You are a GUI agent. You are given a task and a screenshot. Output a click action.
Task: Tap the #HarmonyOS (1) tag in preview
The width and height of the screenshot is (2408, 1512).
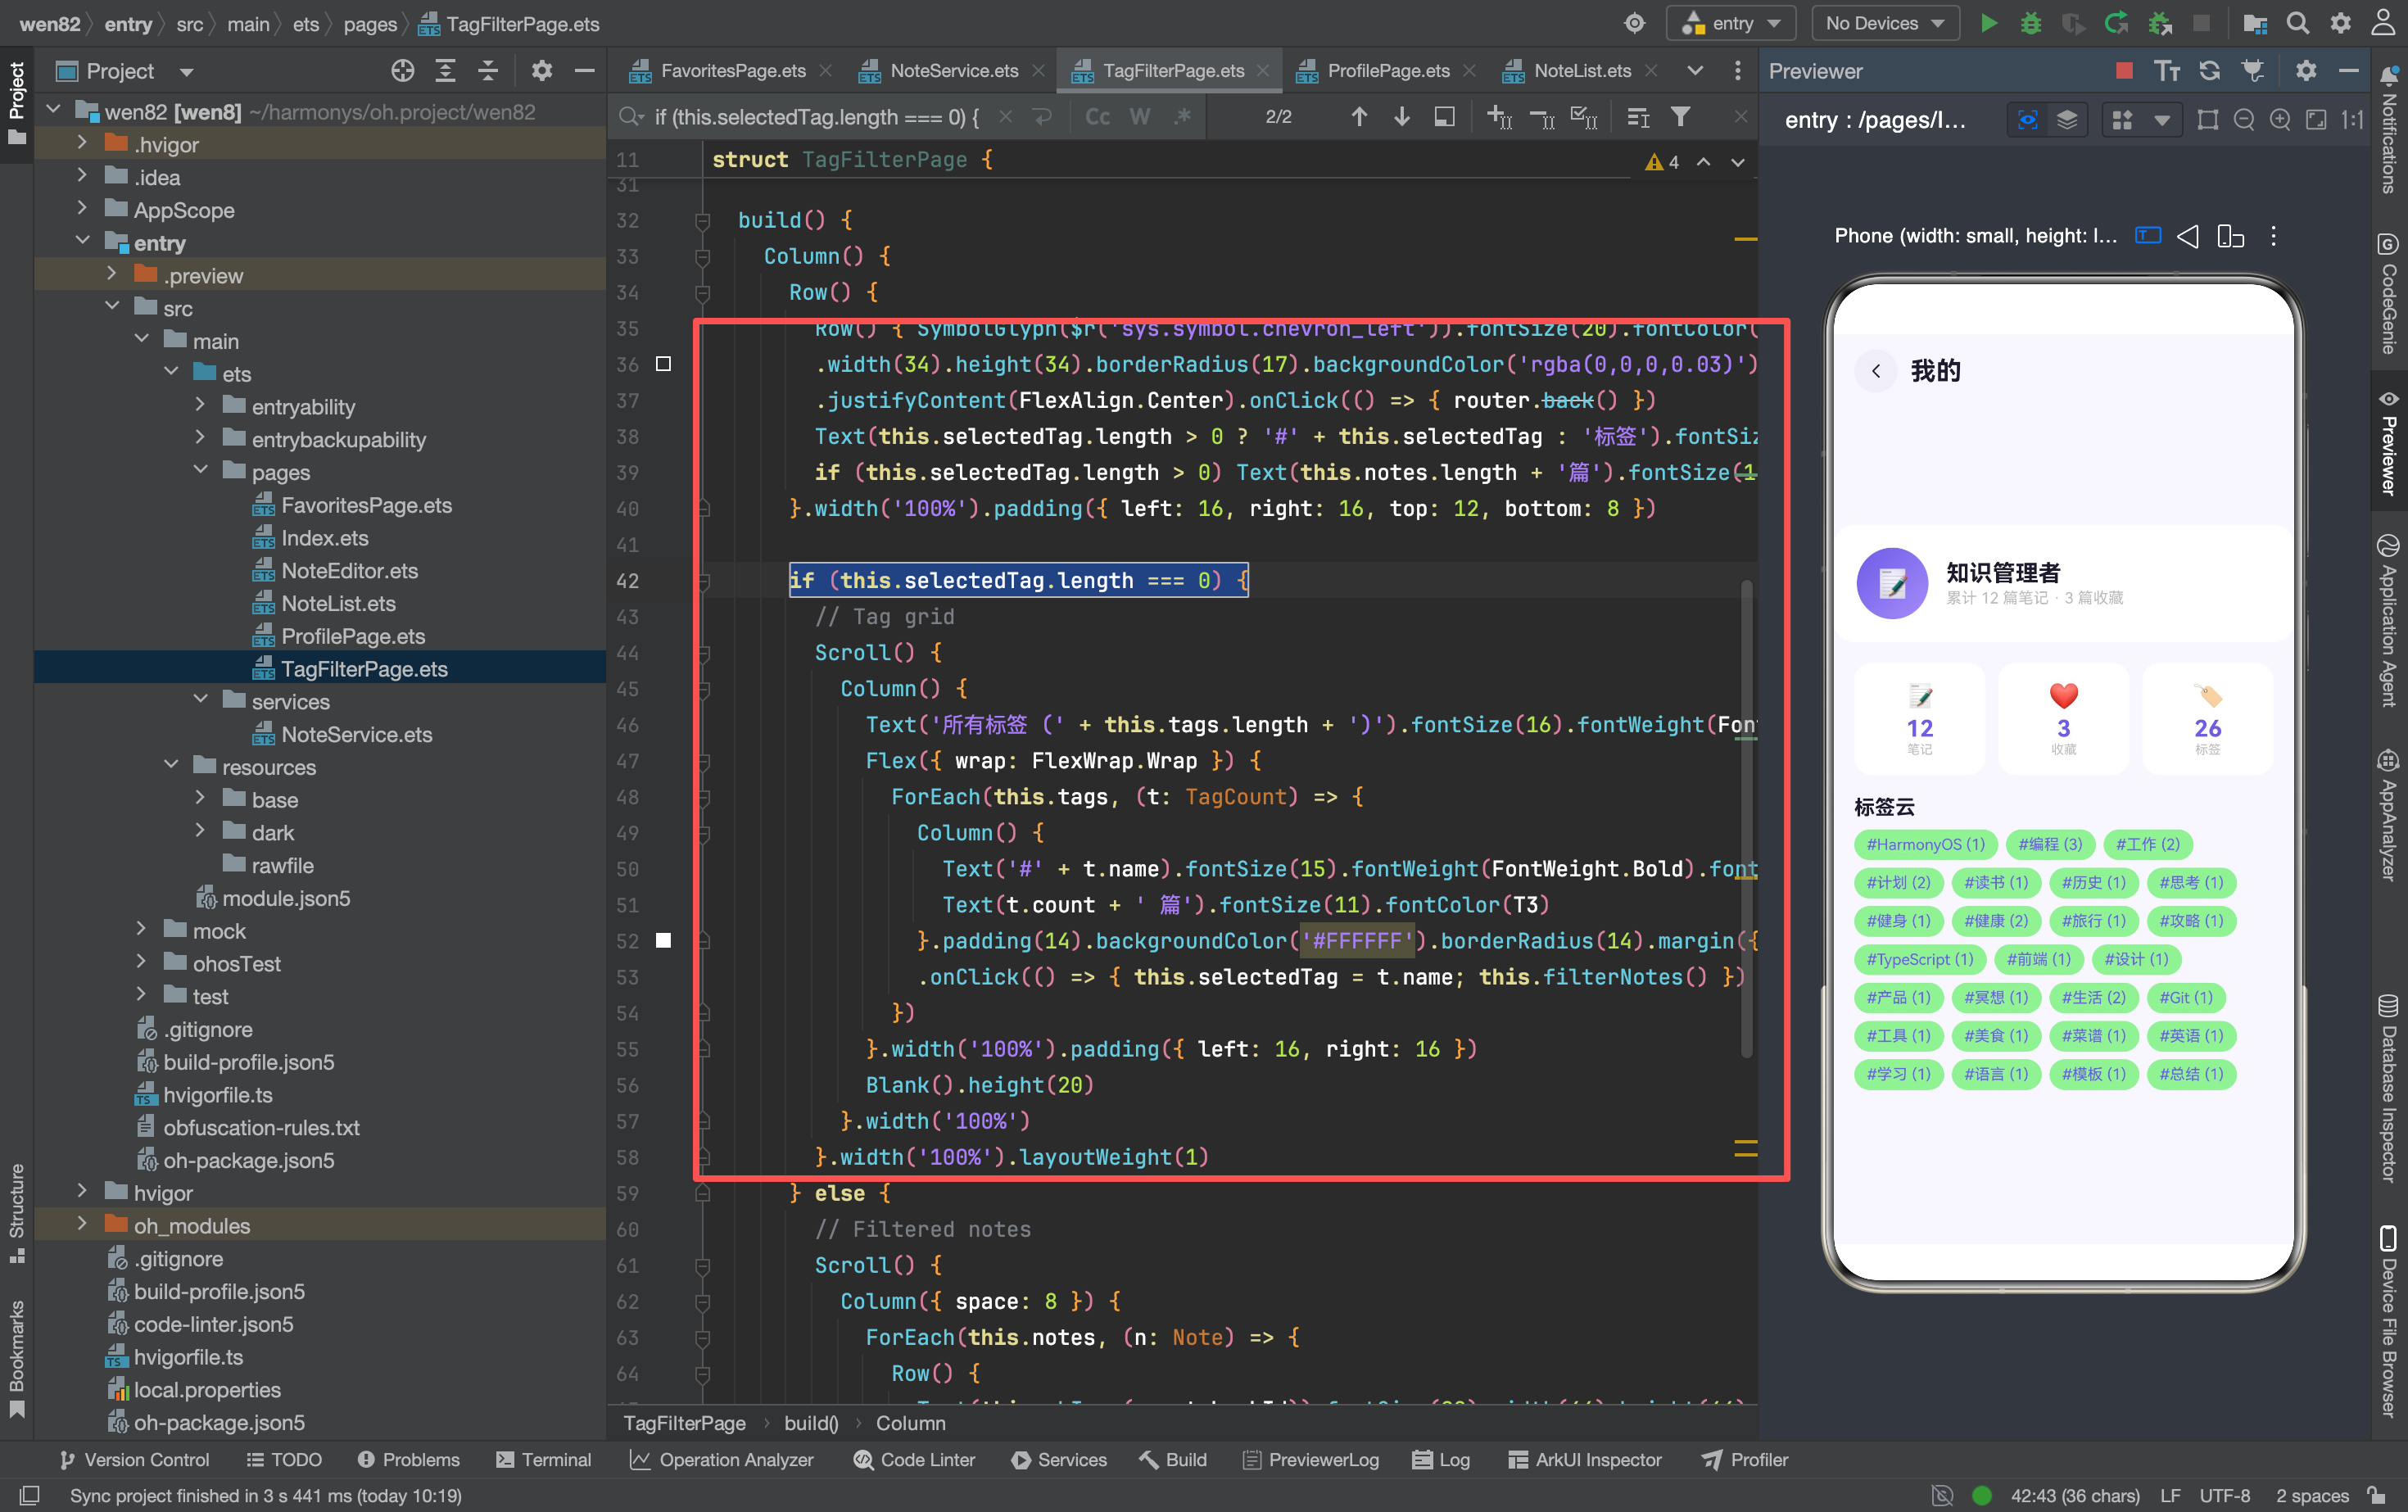(1925, 844)
